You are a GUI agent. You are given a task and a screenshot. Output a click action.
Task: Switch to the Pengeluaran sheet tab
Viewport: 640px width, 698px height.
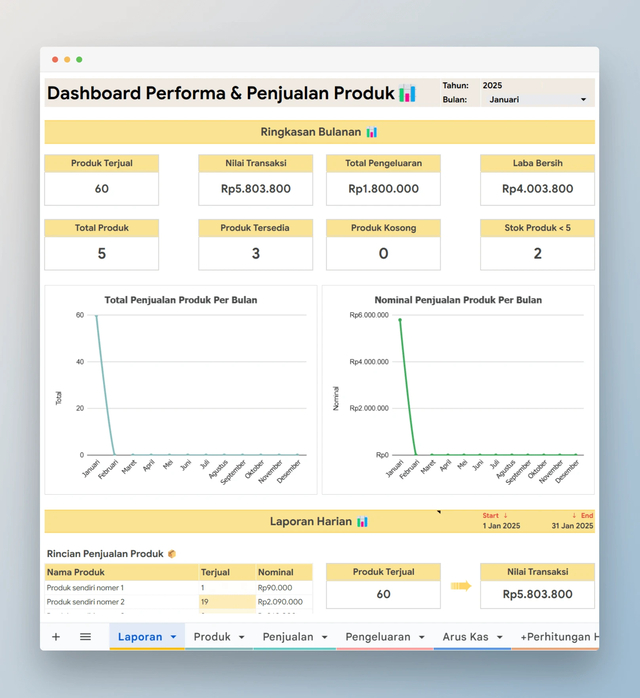[x=378, y=637]
